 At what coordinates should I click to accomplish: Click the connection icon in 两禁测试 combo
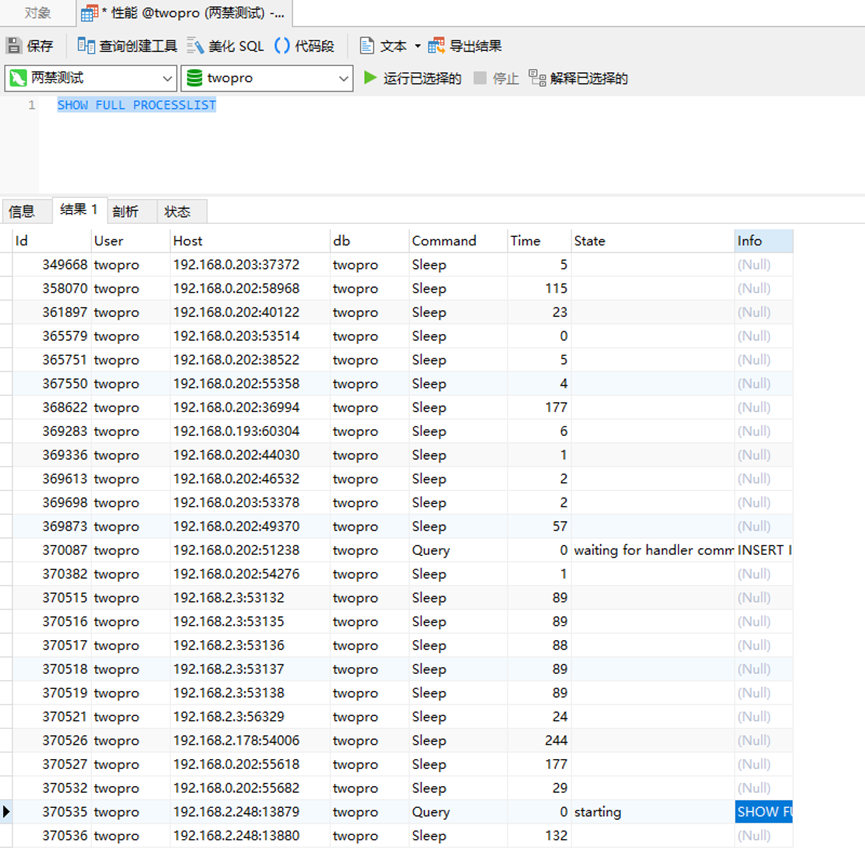tap(18, 78)
